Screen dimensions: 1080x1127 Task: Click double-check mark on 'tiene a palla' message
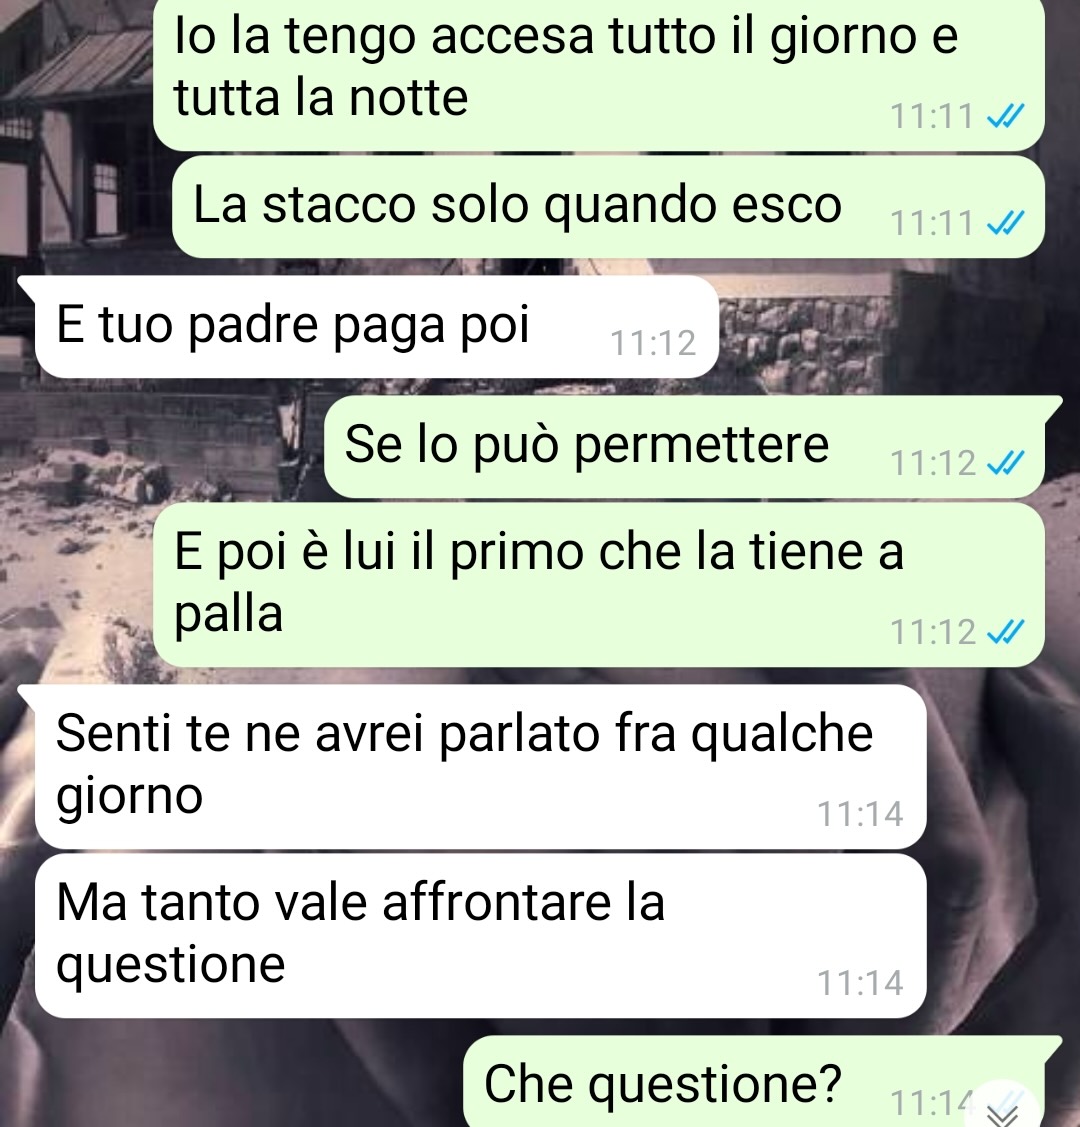coord(1005,632)
